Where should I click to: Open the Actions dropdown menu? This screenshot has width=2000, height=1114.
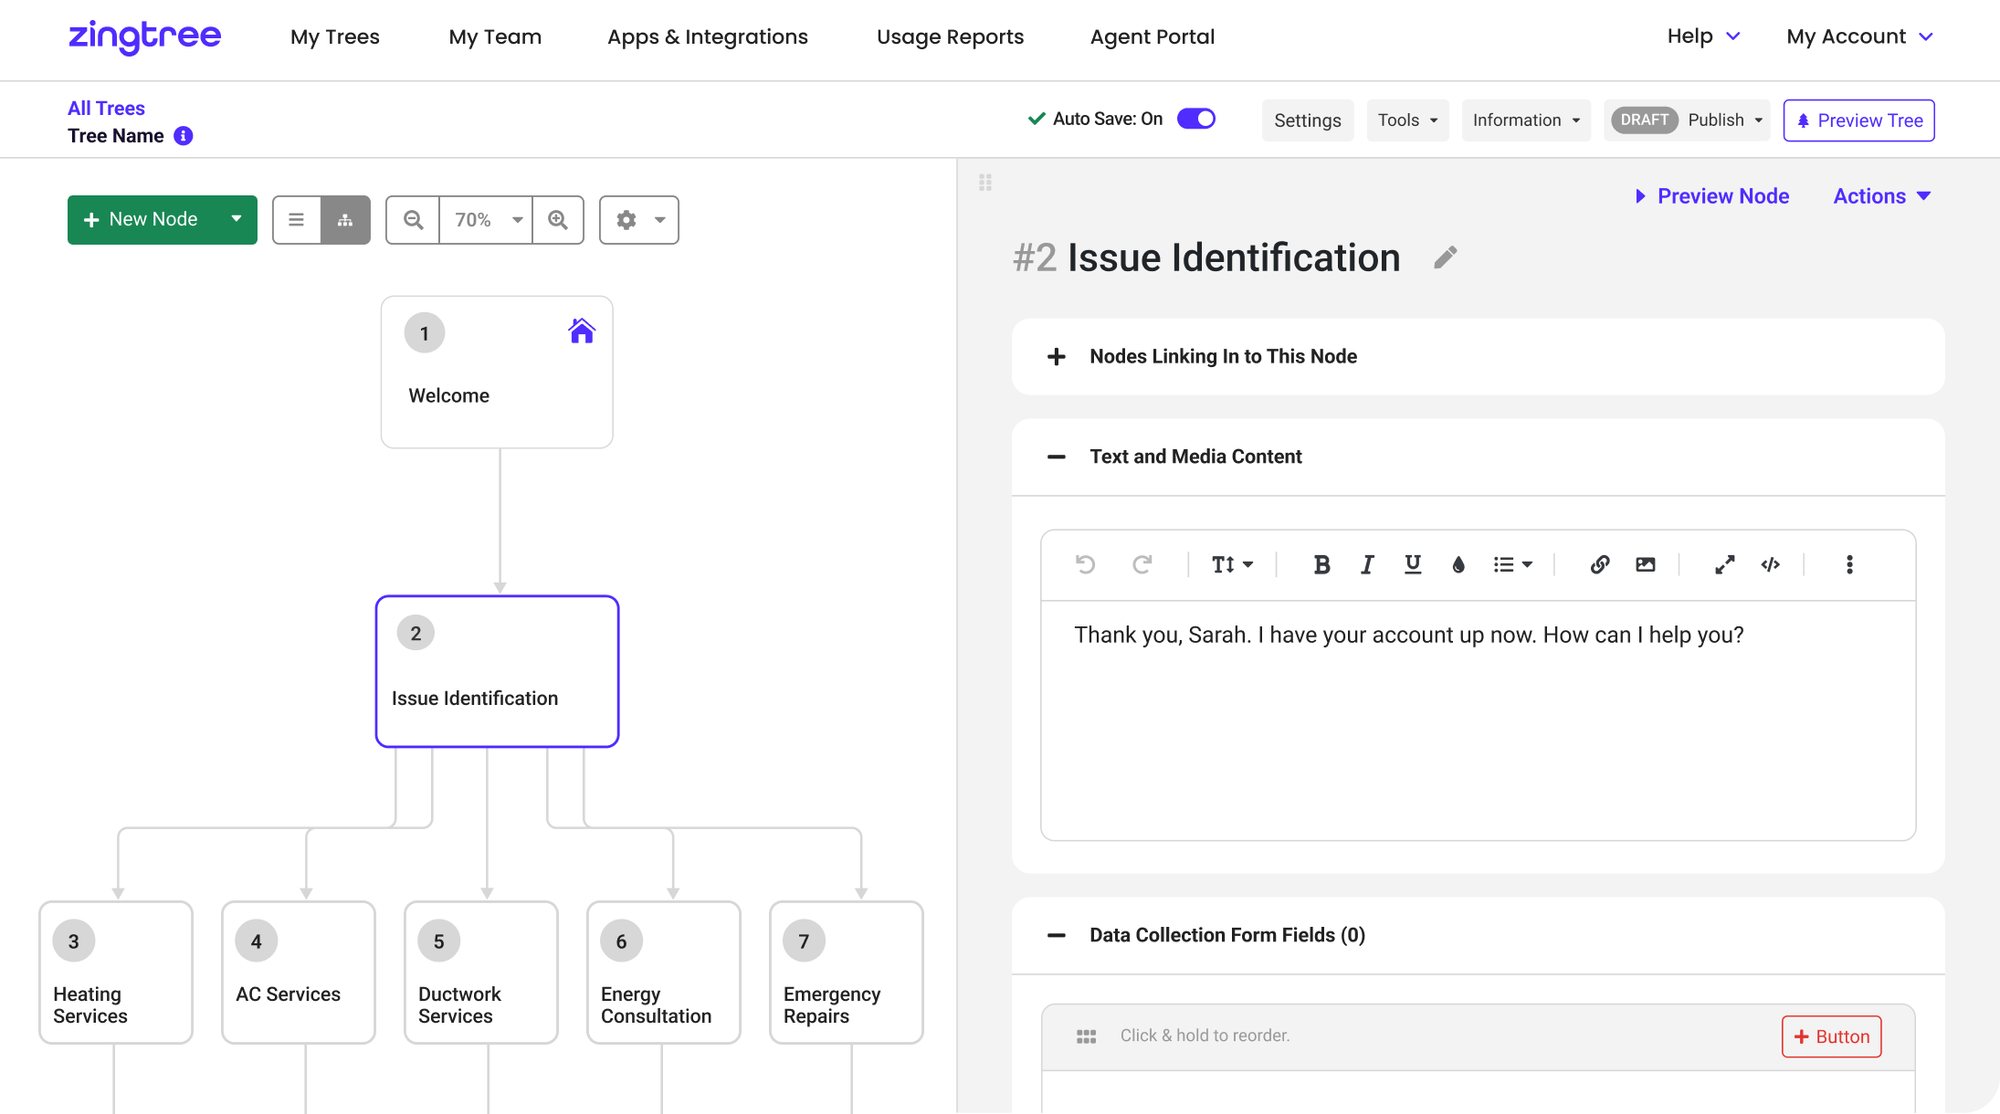click(x=1881, y=196)
